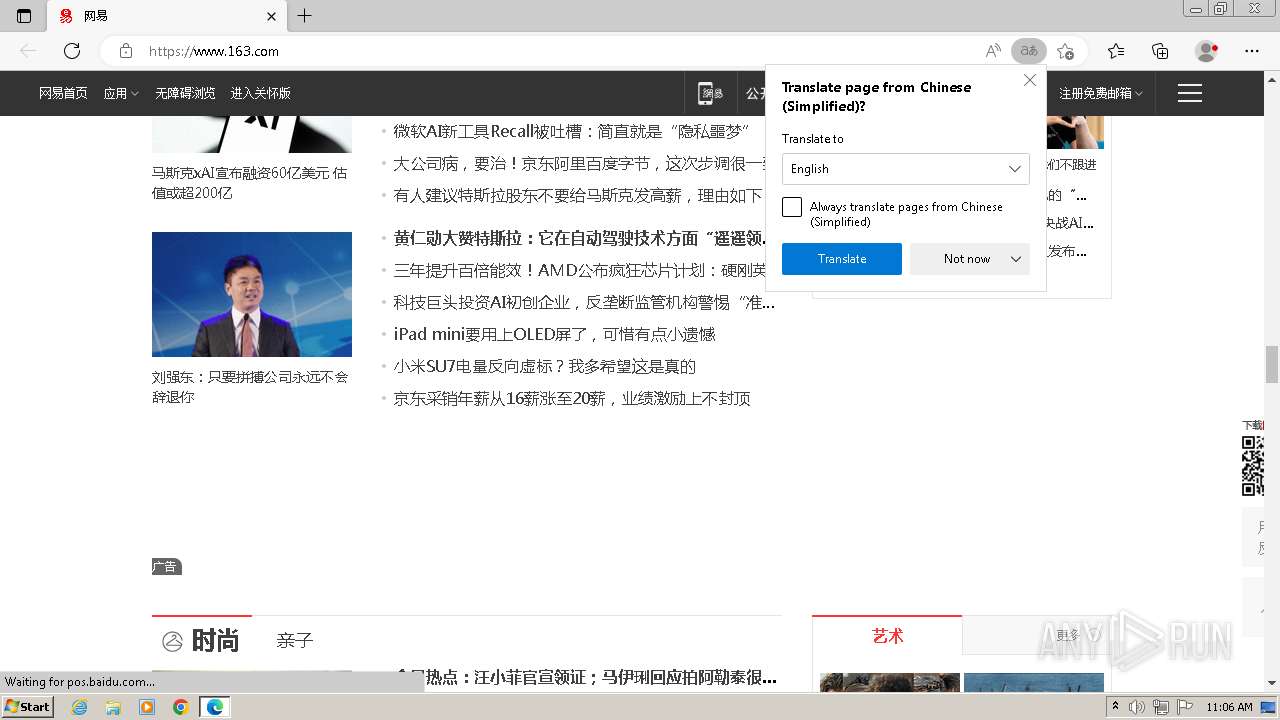Open 今日热点：汪小菲官宣领证 headline
This screenshot has height=720, width=1280.
pyautogui.click(x=585, y=677)
